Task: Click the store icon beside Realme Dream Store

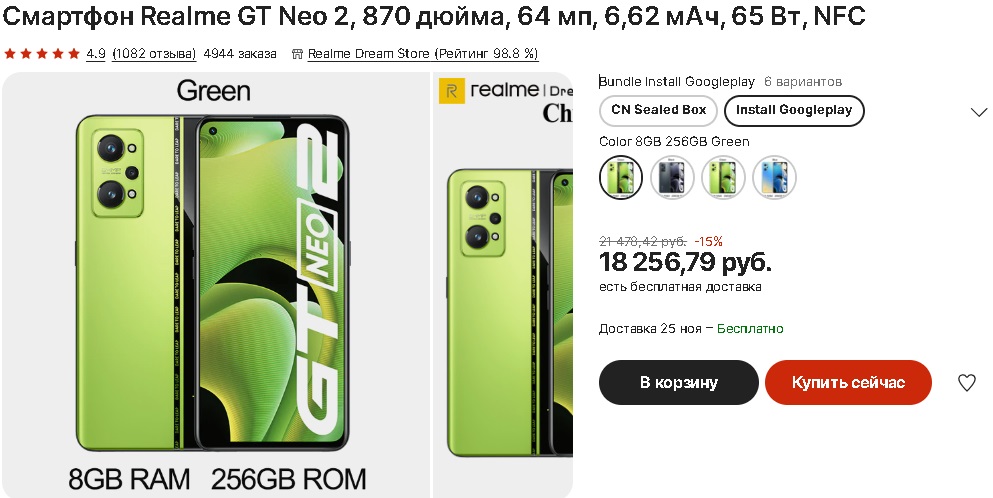Action: (x=297, y=53)
